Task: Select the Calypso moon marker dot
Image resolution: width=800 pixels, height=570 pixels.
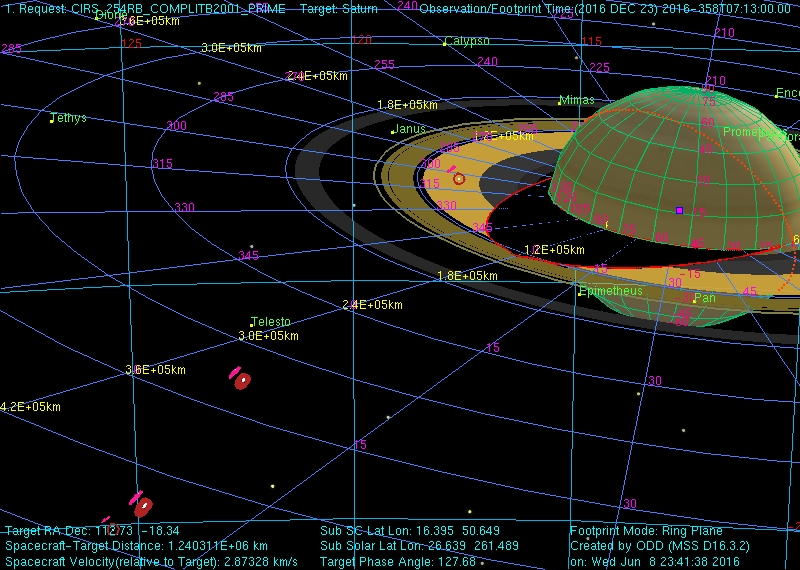Action: coord(444,44)
